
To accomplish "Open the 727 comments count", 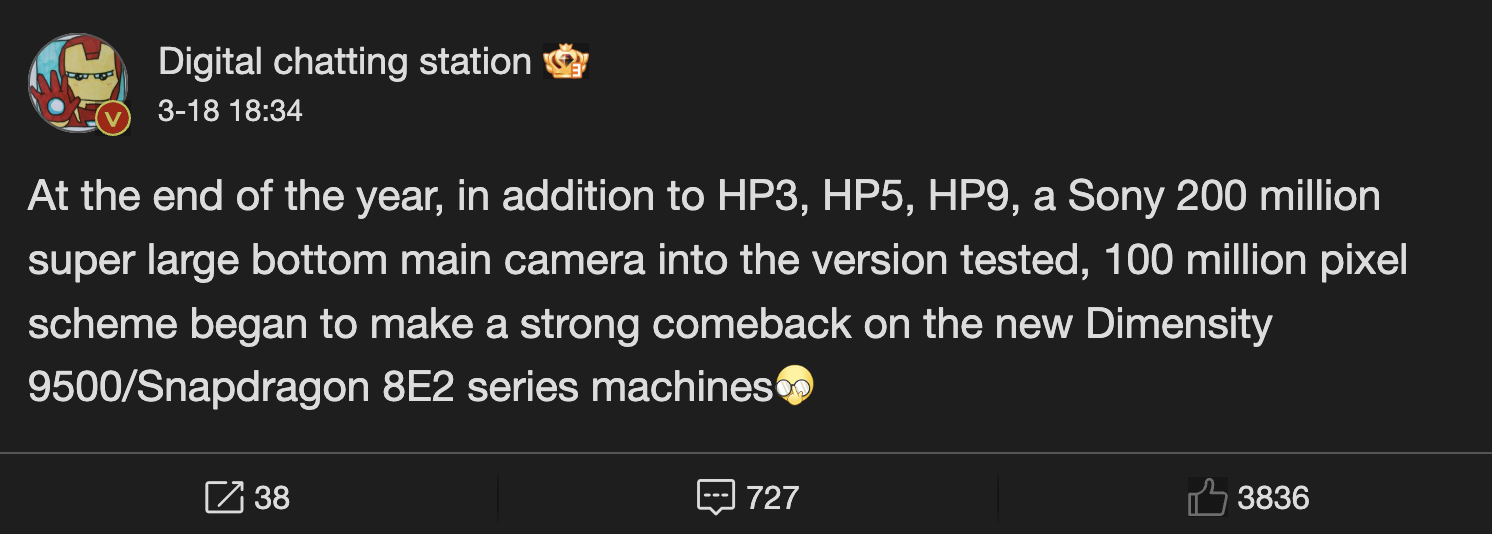I will pyautogui.click(x=773, y=497).
